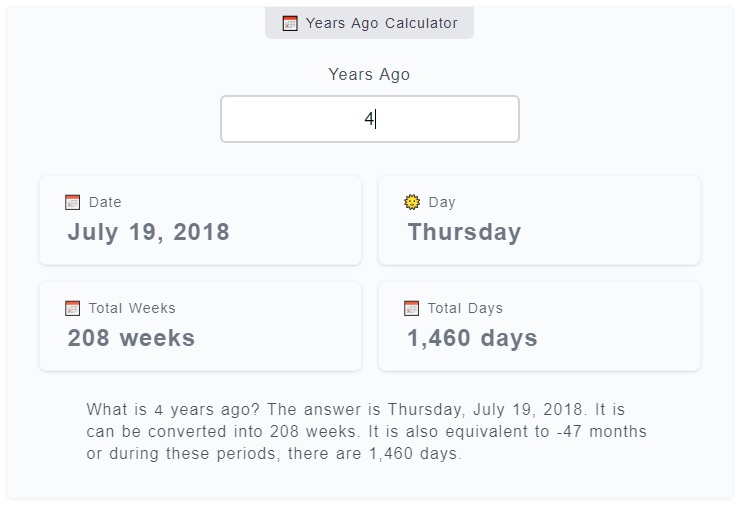The image size is (743, 506).
Task: Click the Total Weeks card label
Action: coord(132,308)
